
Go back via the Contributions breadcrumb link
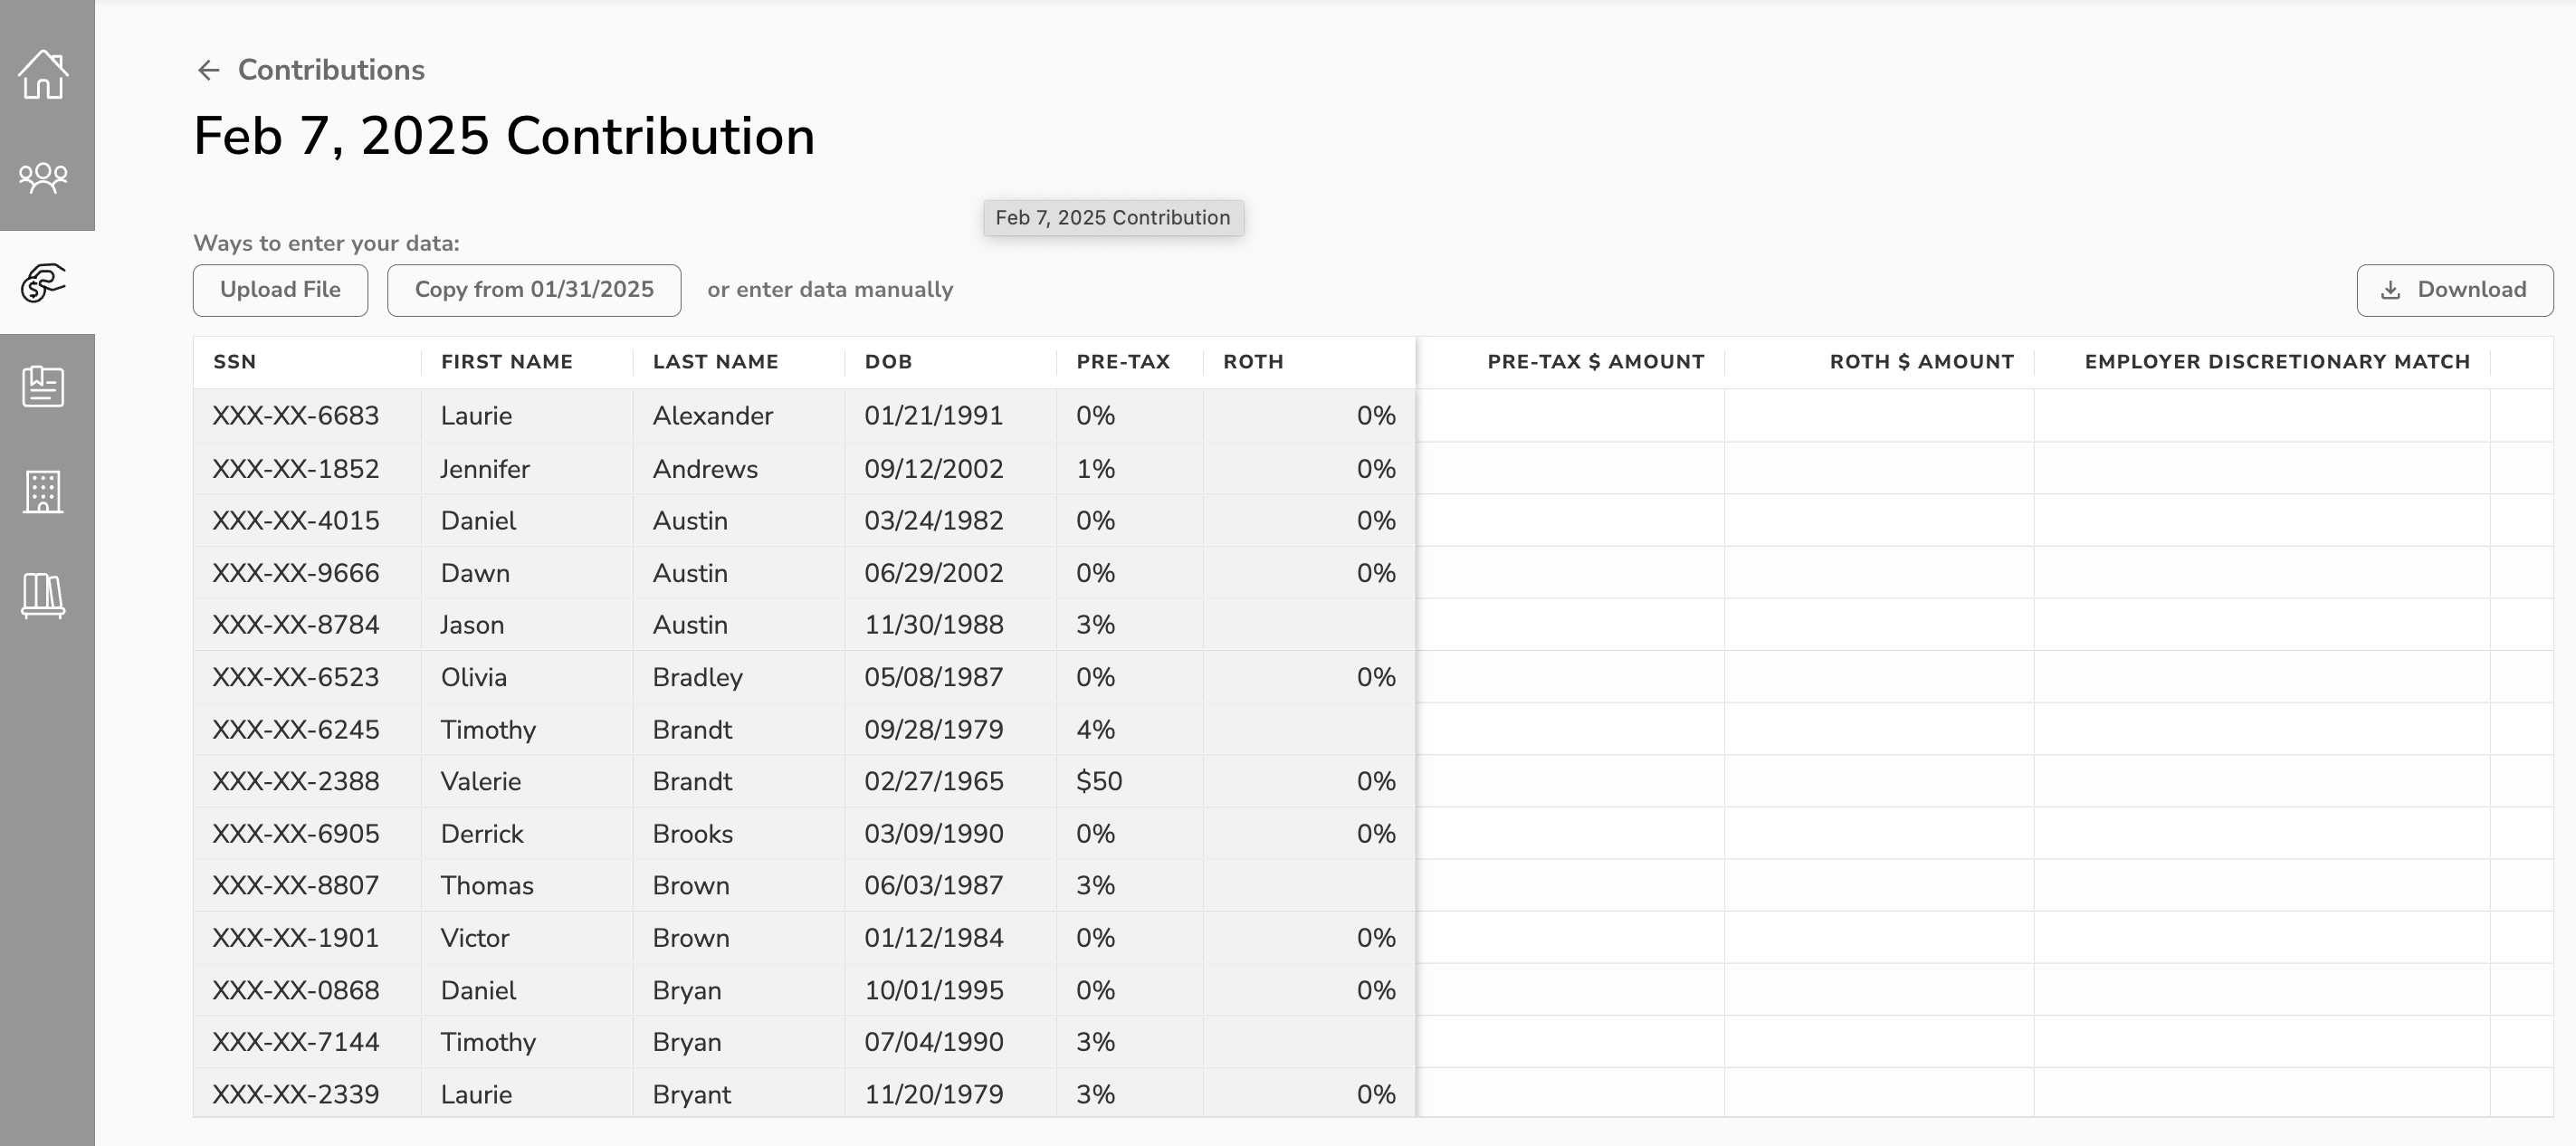click(x=331, y=70)
